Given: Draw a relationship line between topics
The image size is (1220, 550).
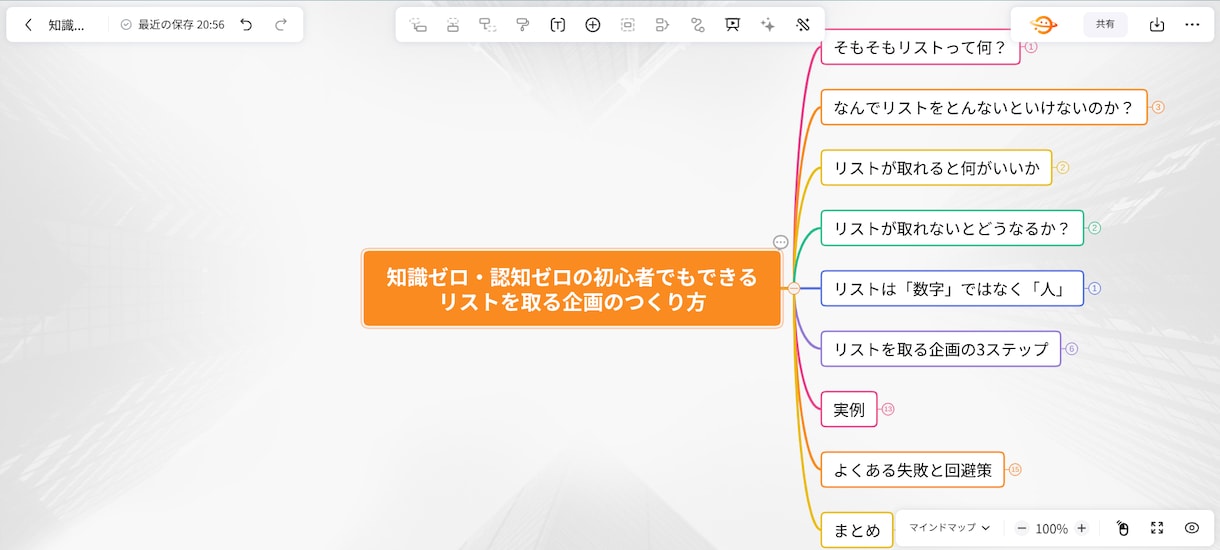Looking at the screenshot, I should point(697,25).
